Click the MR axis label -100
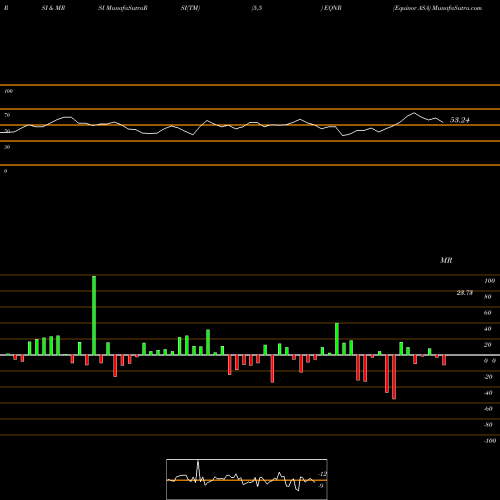 click(490, 441)
